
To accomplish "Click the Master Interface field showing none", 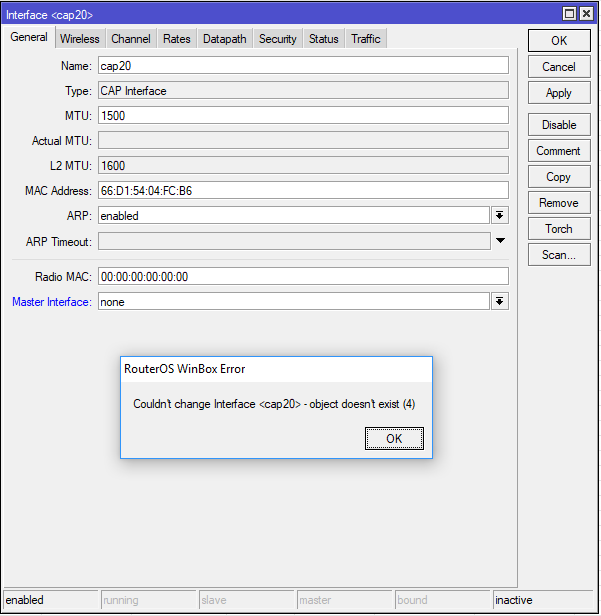I will (x=294, y=301).
